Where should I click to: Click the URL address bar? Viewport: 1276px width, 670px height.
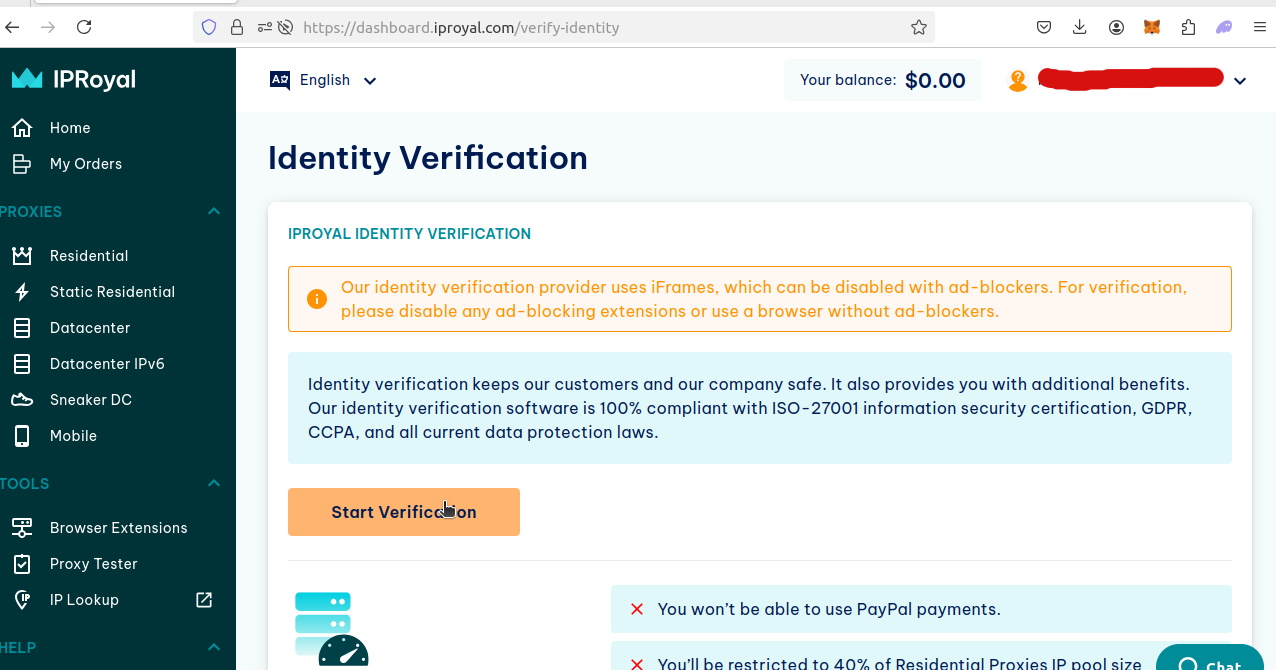(x=600, y=28)
